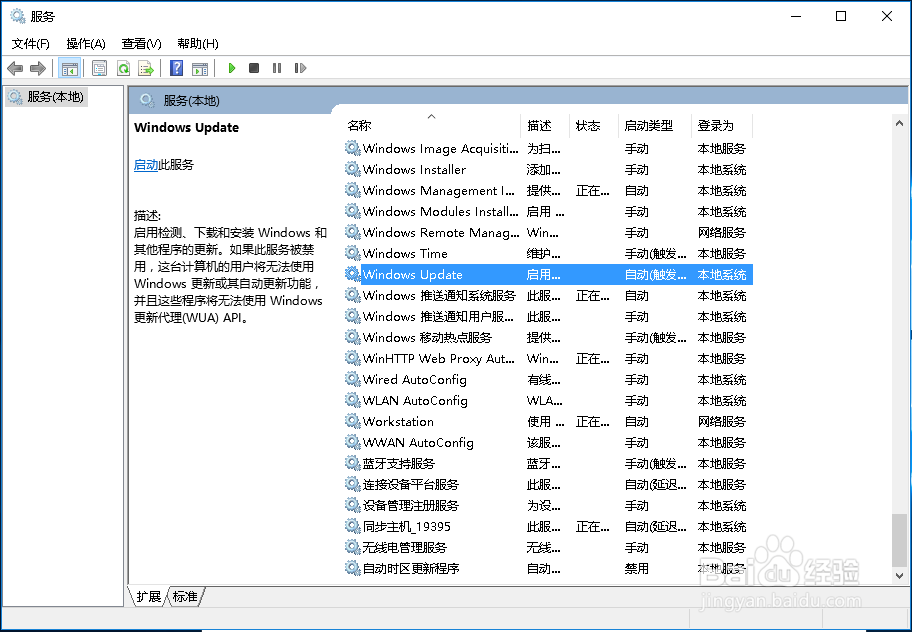Toggle Show/Hide Action Pane toolbar icon
Screen dimensions: 912x632
(200, 69)
